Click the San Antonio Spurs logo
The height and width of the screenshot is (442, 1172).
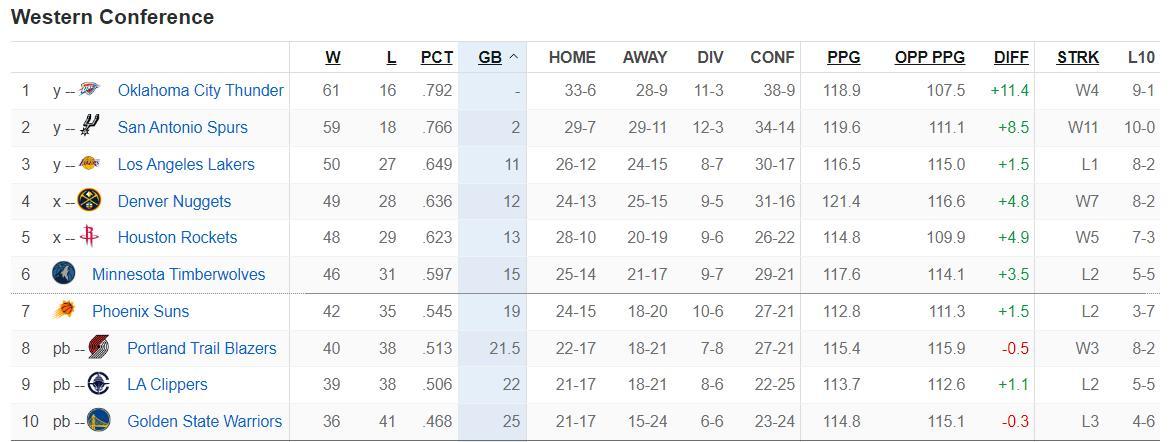point(89,127)
